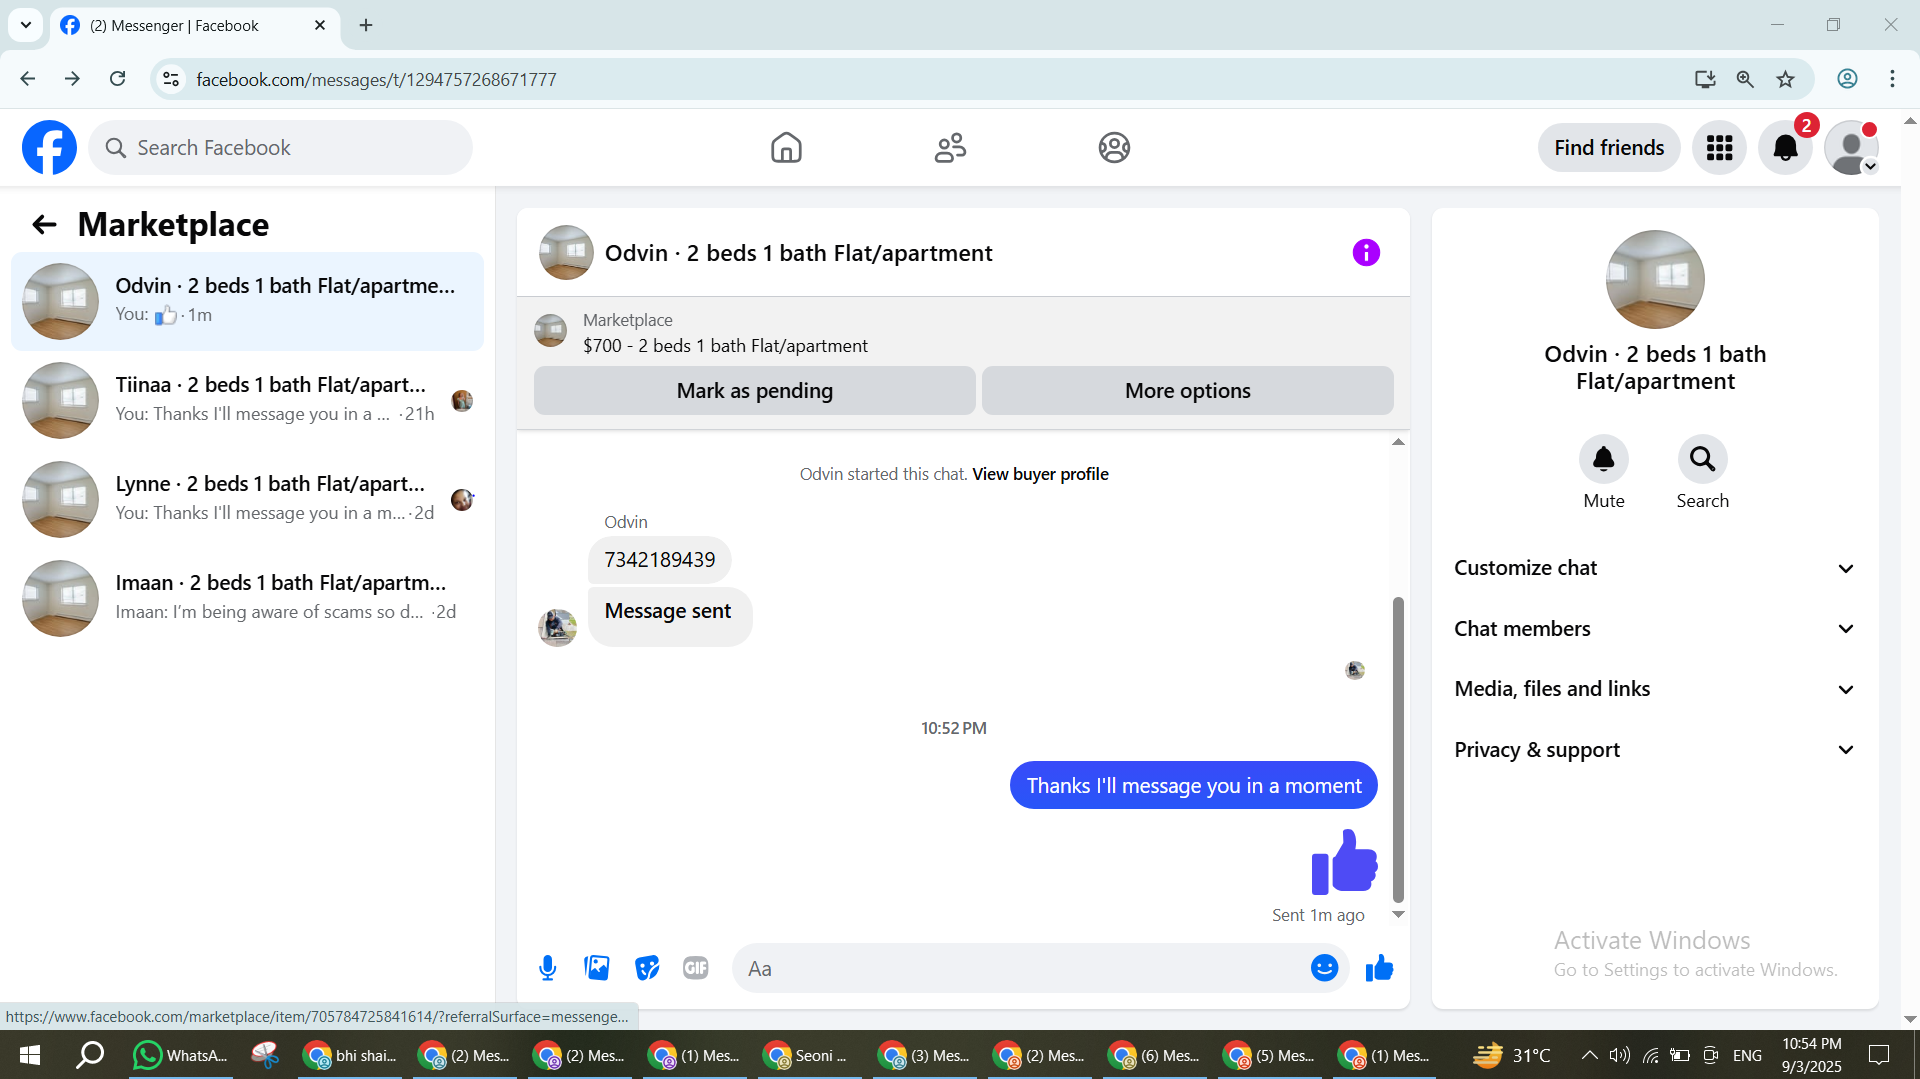Click More options button
The height and width of the screenshot is (1079, 1920).
1187,390
